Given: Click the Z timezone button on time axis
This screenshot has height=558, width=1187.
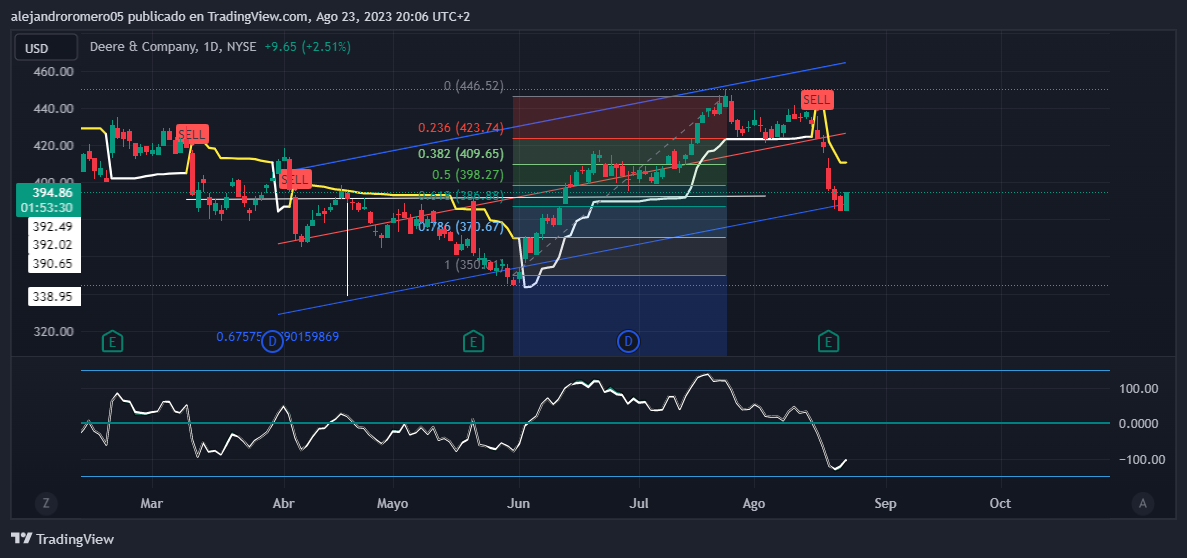Looking at the screenshot, I should tap(46, 503).
